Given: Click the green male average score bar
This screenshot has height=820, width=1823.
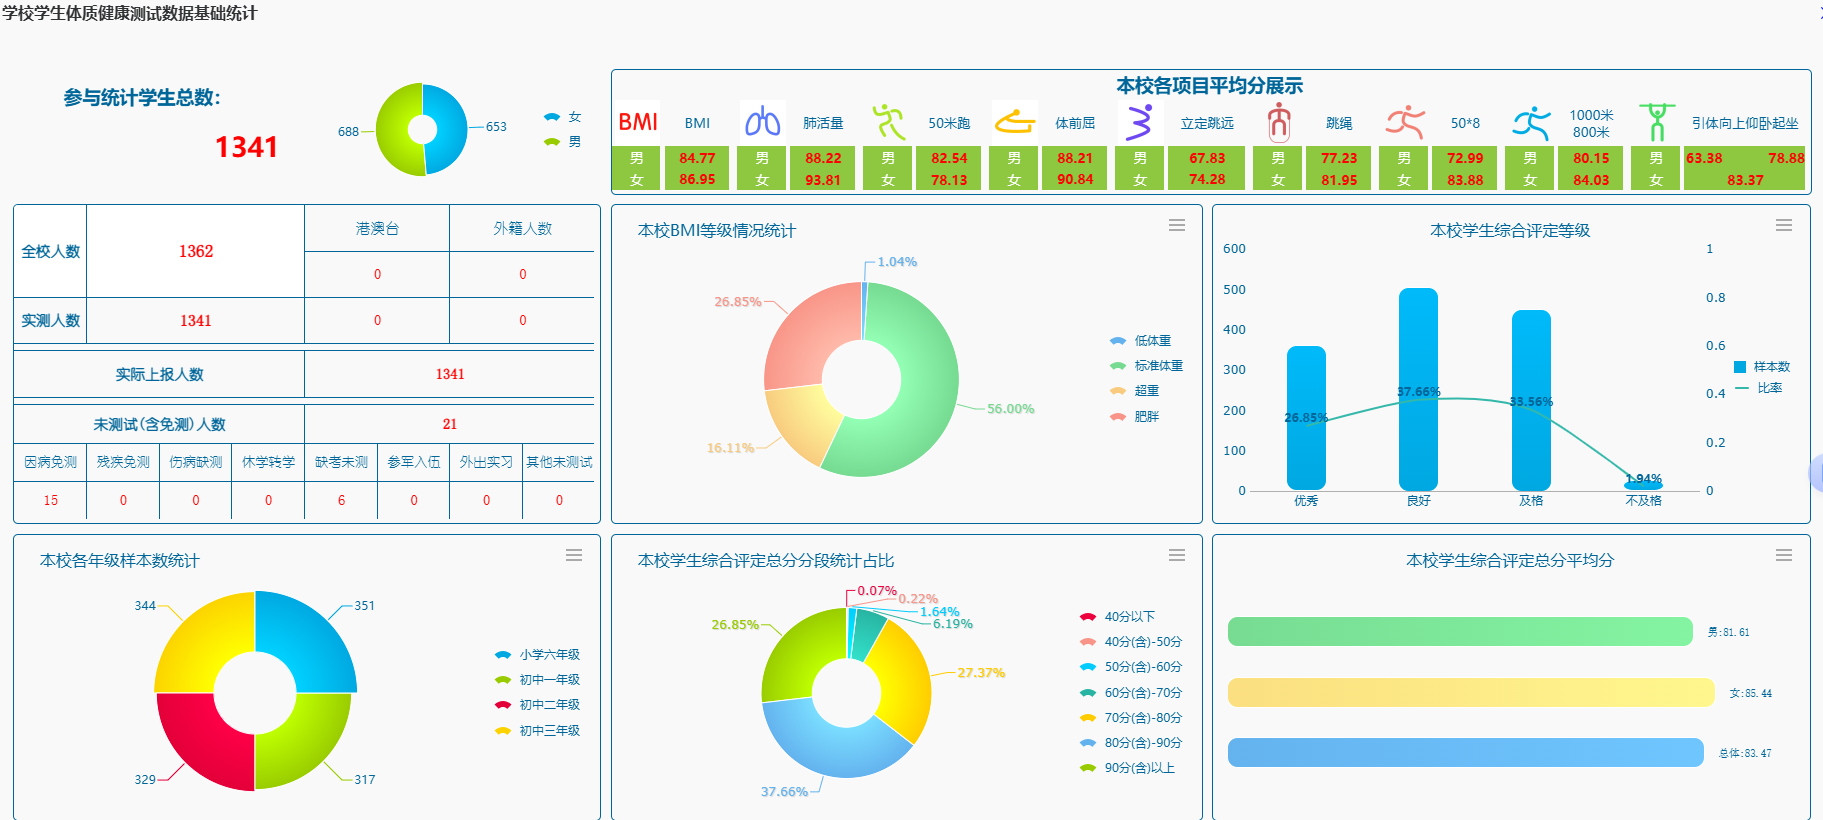Looking at the screenshot, I should click(x=1459, y=632).
